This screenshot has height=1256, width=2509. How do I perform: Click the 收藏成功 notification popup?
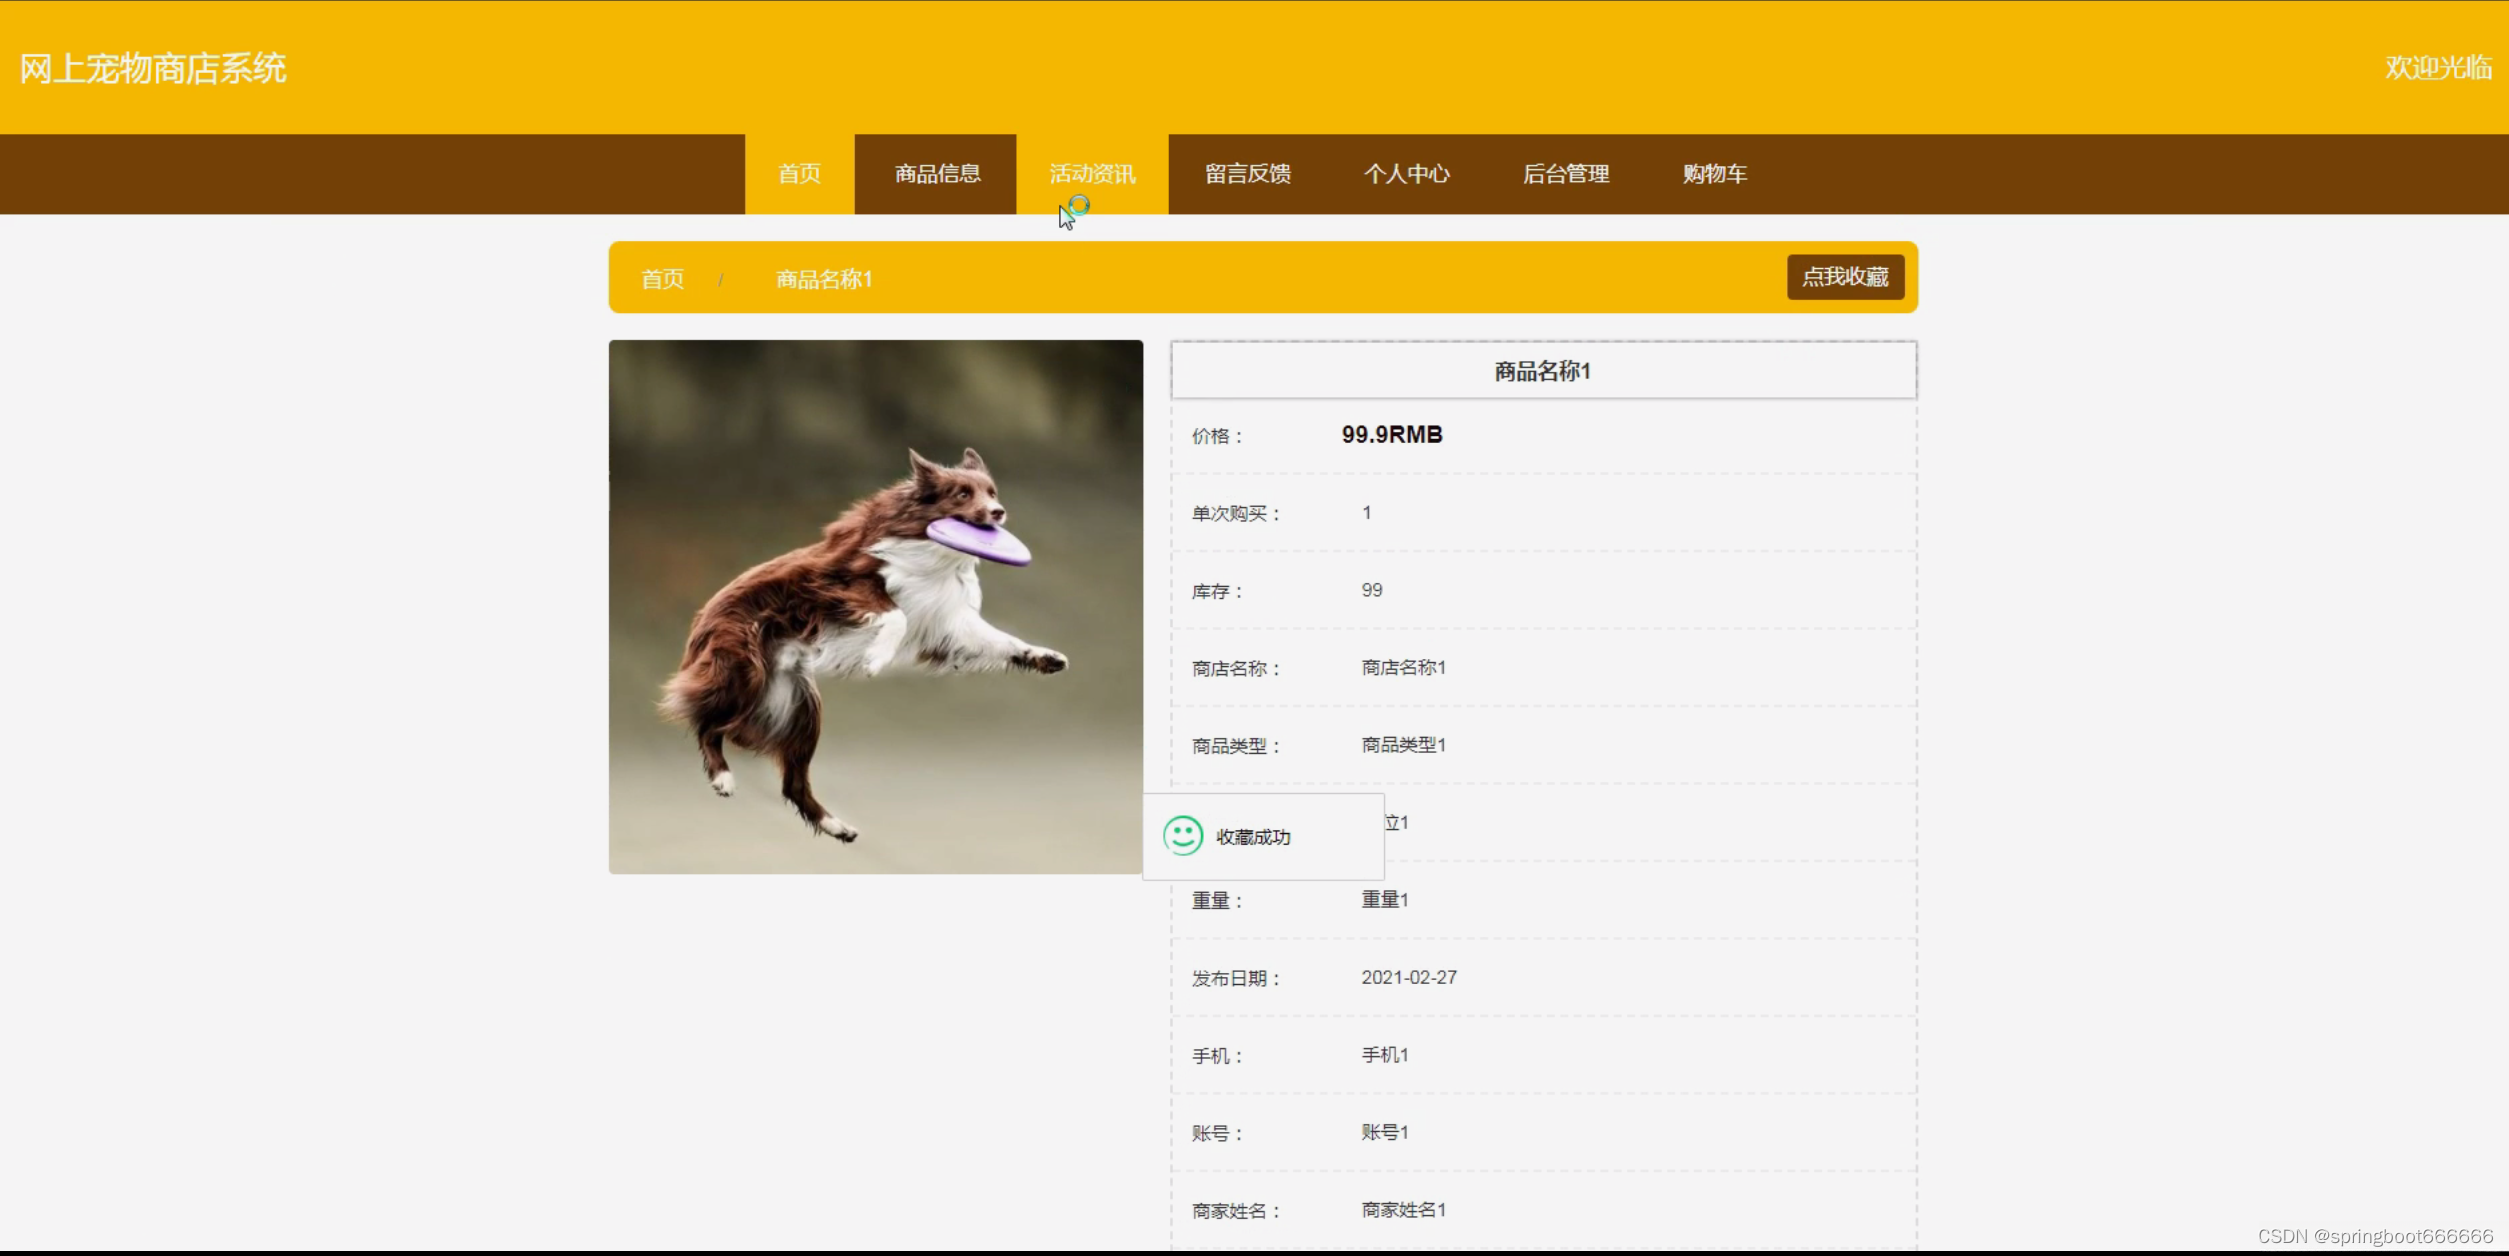click(1262, 837)
